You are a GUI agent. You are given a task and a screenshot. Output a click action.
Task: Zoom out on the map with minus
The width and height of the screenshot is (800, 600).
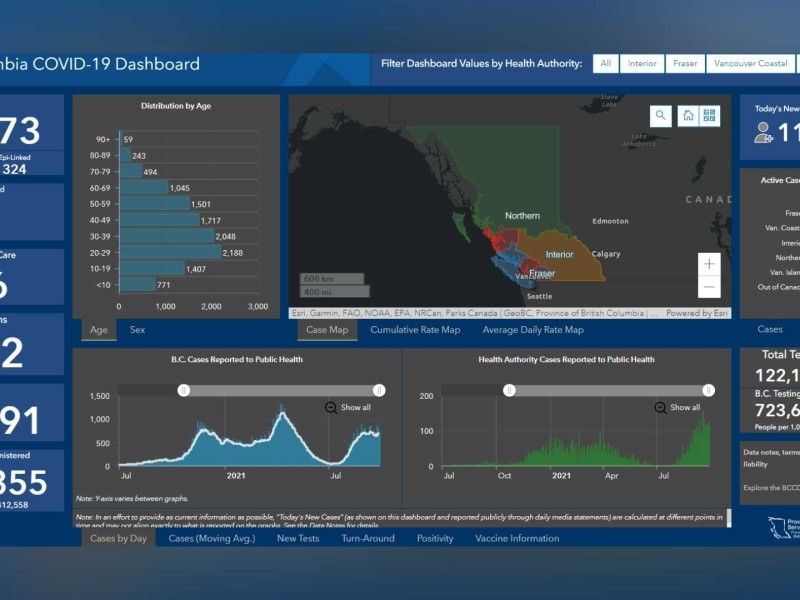pyautogui.click(x=709, y=287)
